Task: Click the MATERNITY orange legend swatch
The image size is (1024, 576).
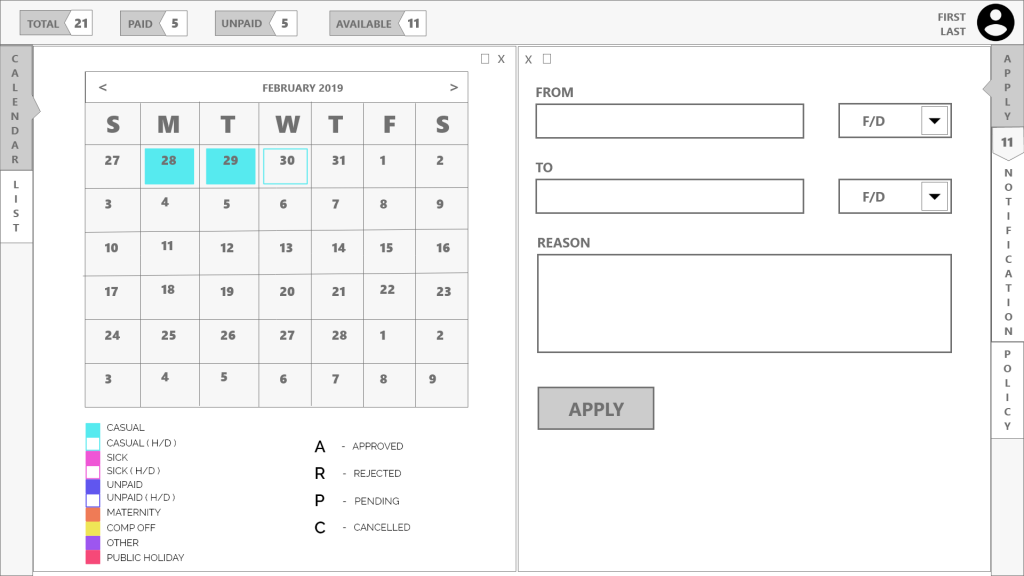Action: tap(93, 514)
